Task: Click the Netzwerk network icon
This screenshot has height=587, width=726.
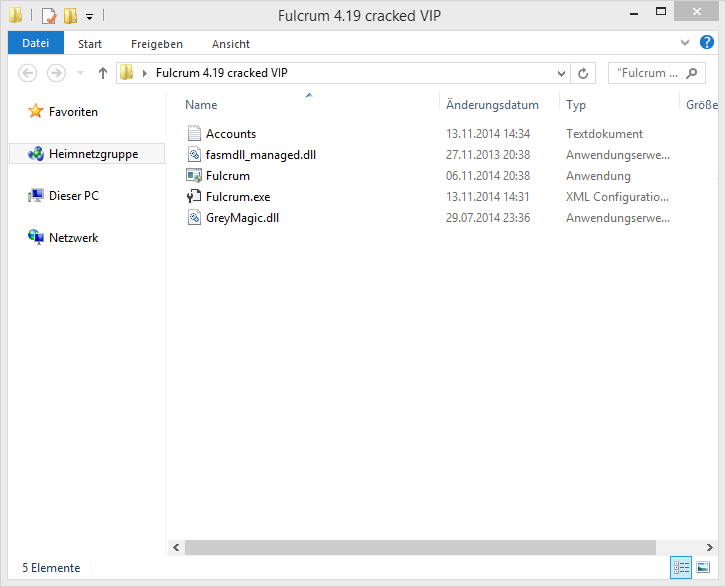Action: point(36,237)
